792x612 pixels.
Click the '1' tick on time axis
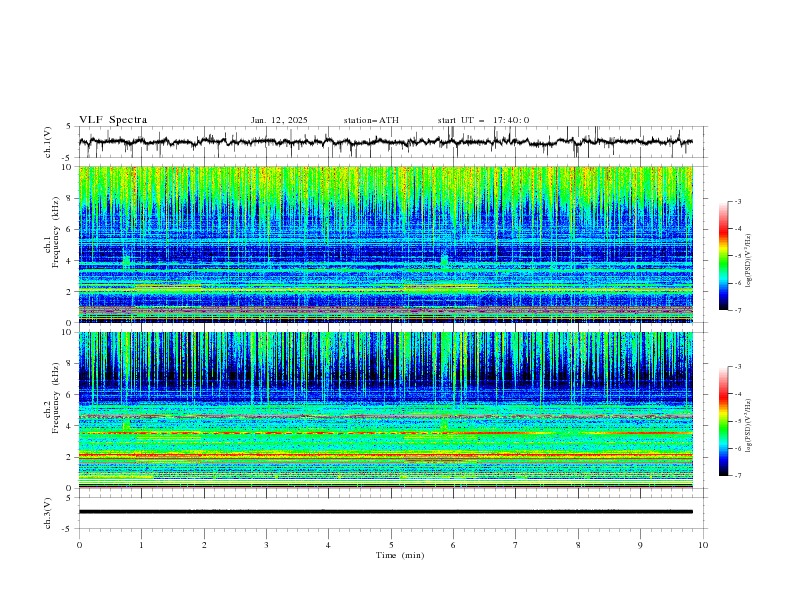[141, 545]
